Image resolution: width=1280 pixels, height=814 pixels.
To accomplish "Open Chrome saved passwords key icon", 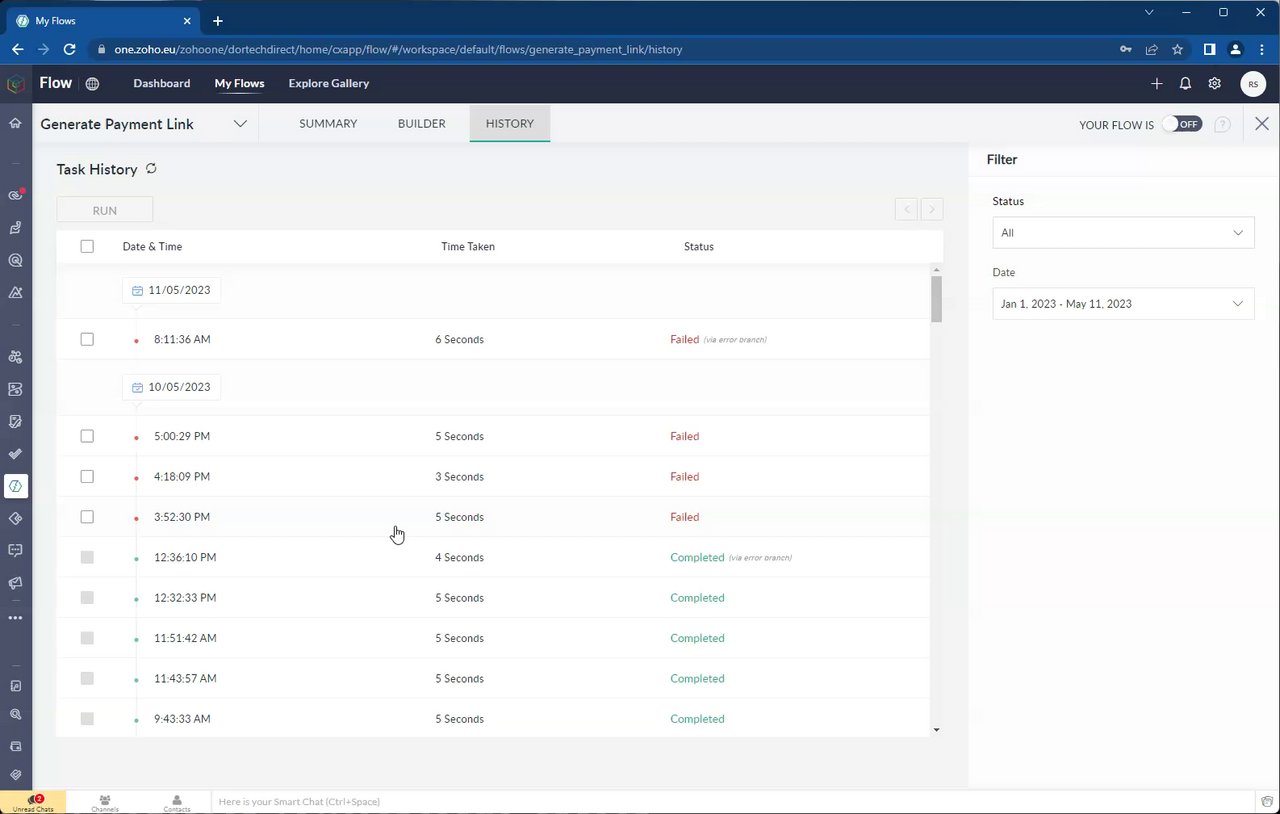I will tap(1126, 49).
